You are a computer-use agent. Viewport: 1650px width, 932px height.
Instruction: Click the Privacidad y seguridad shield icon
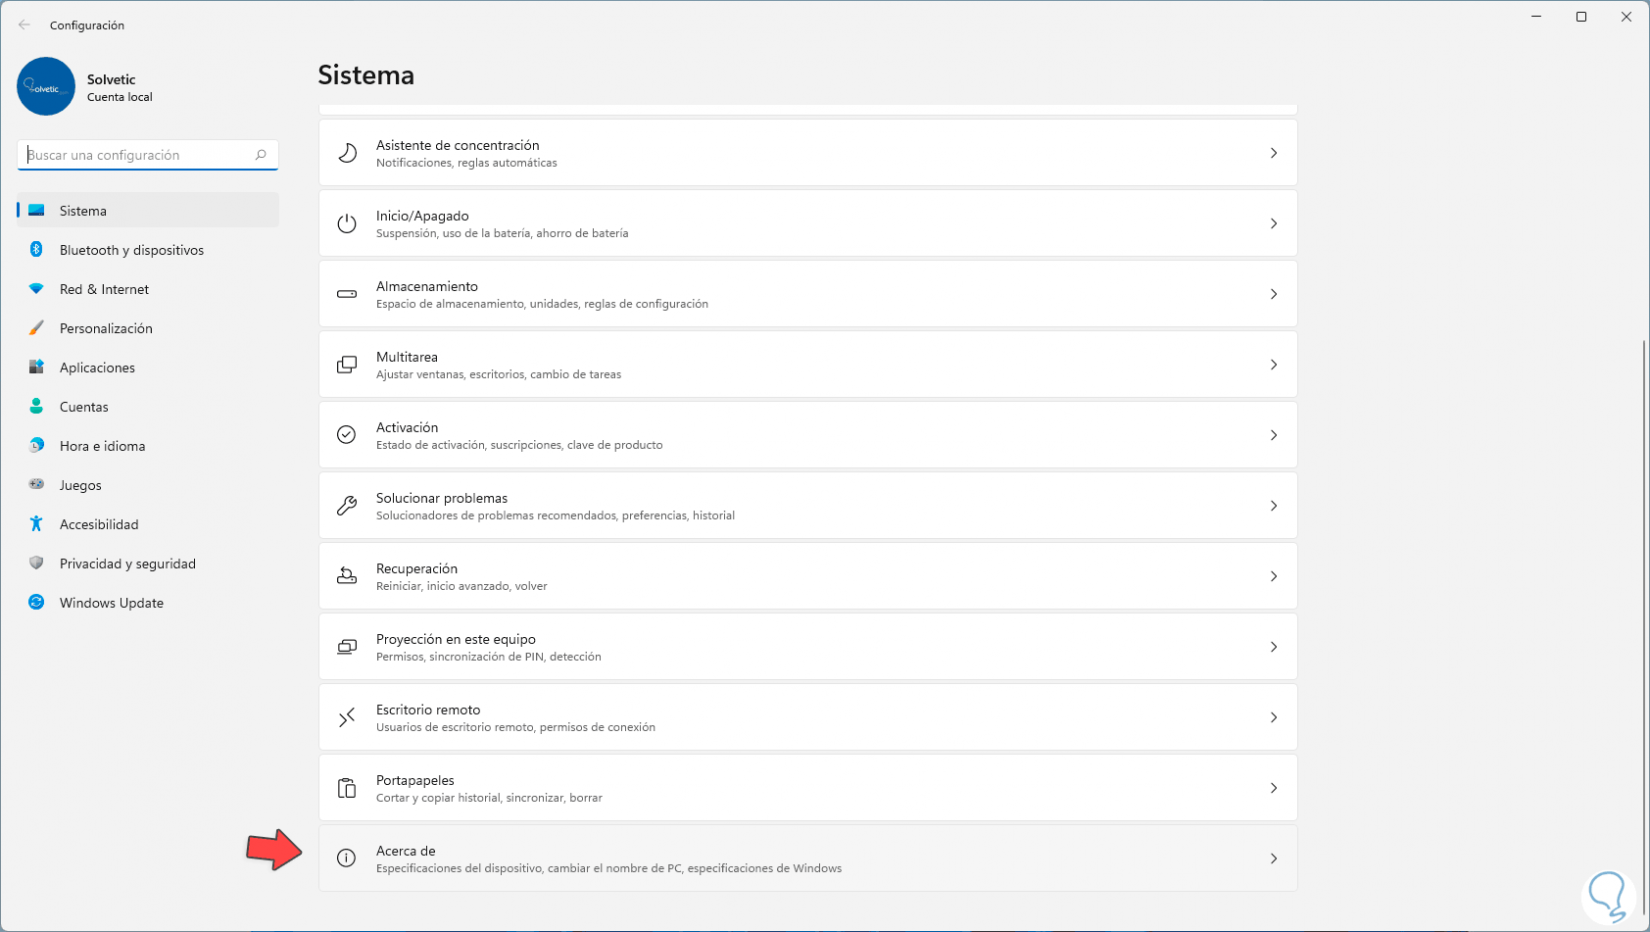[x=36, y=563]
